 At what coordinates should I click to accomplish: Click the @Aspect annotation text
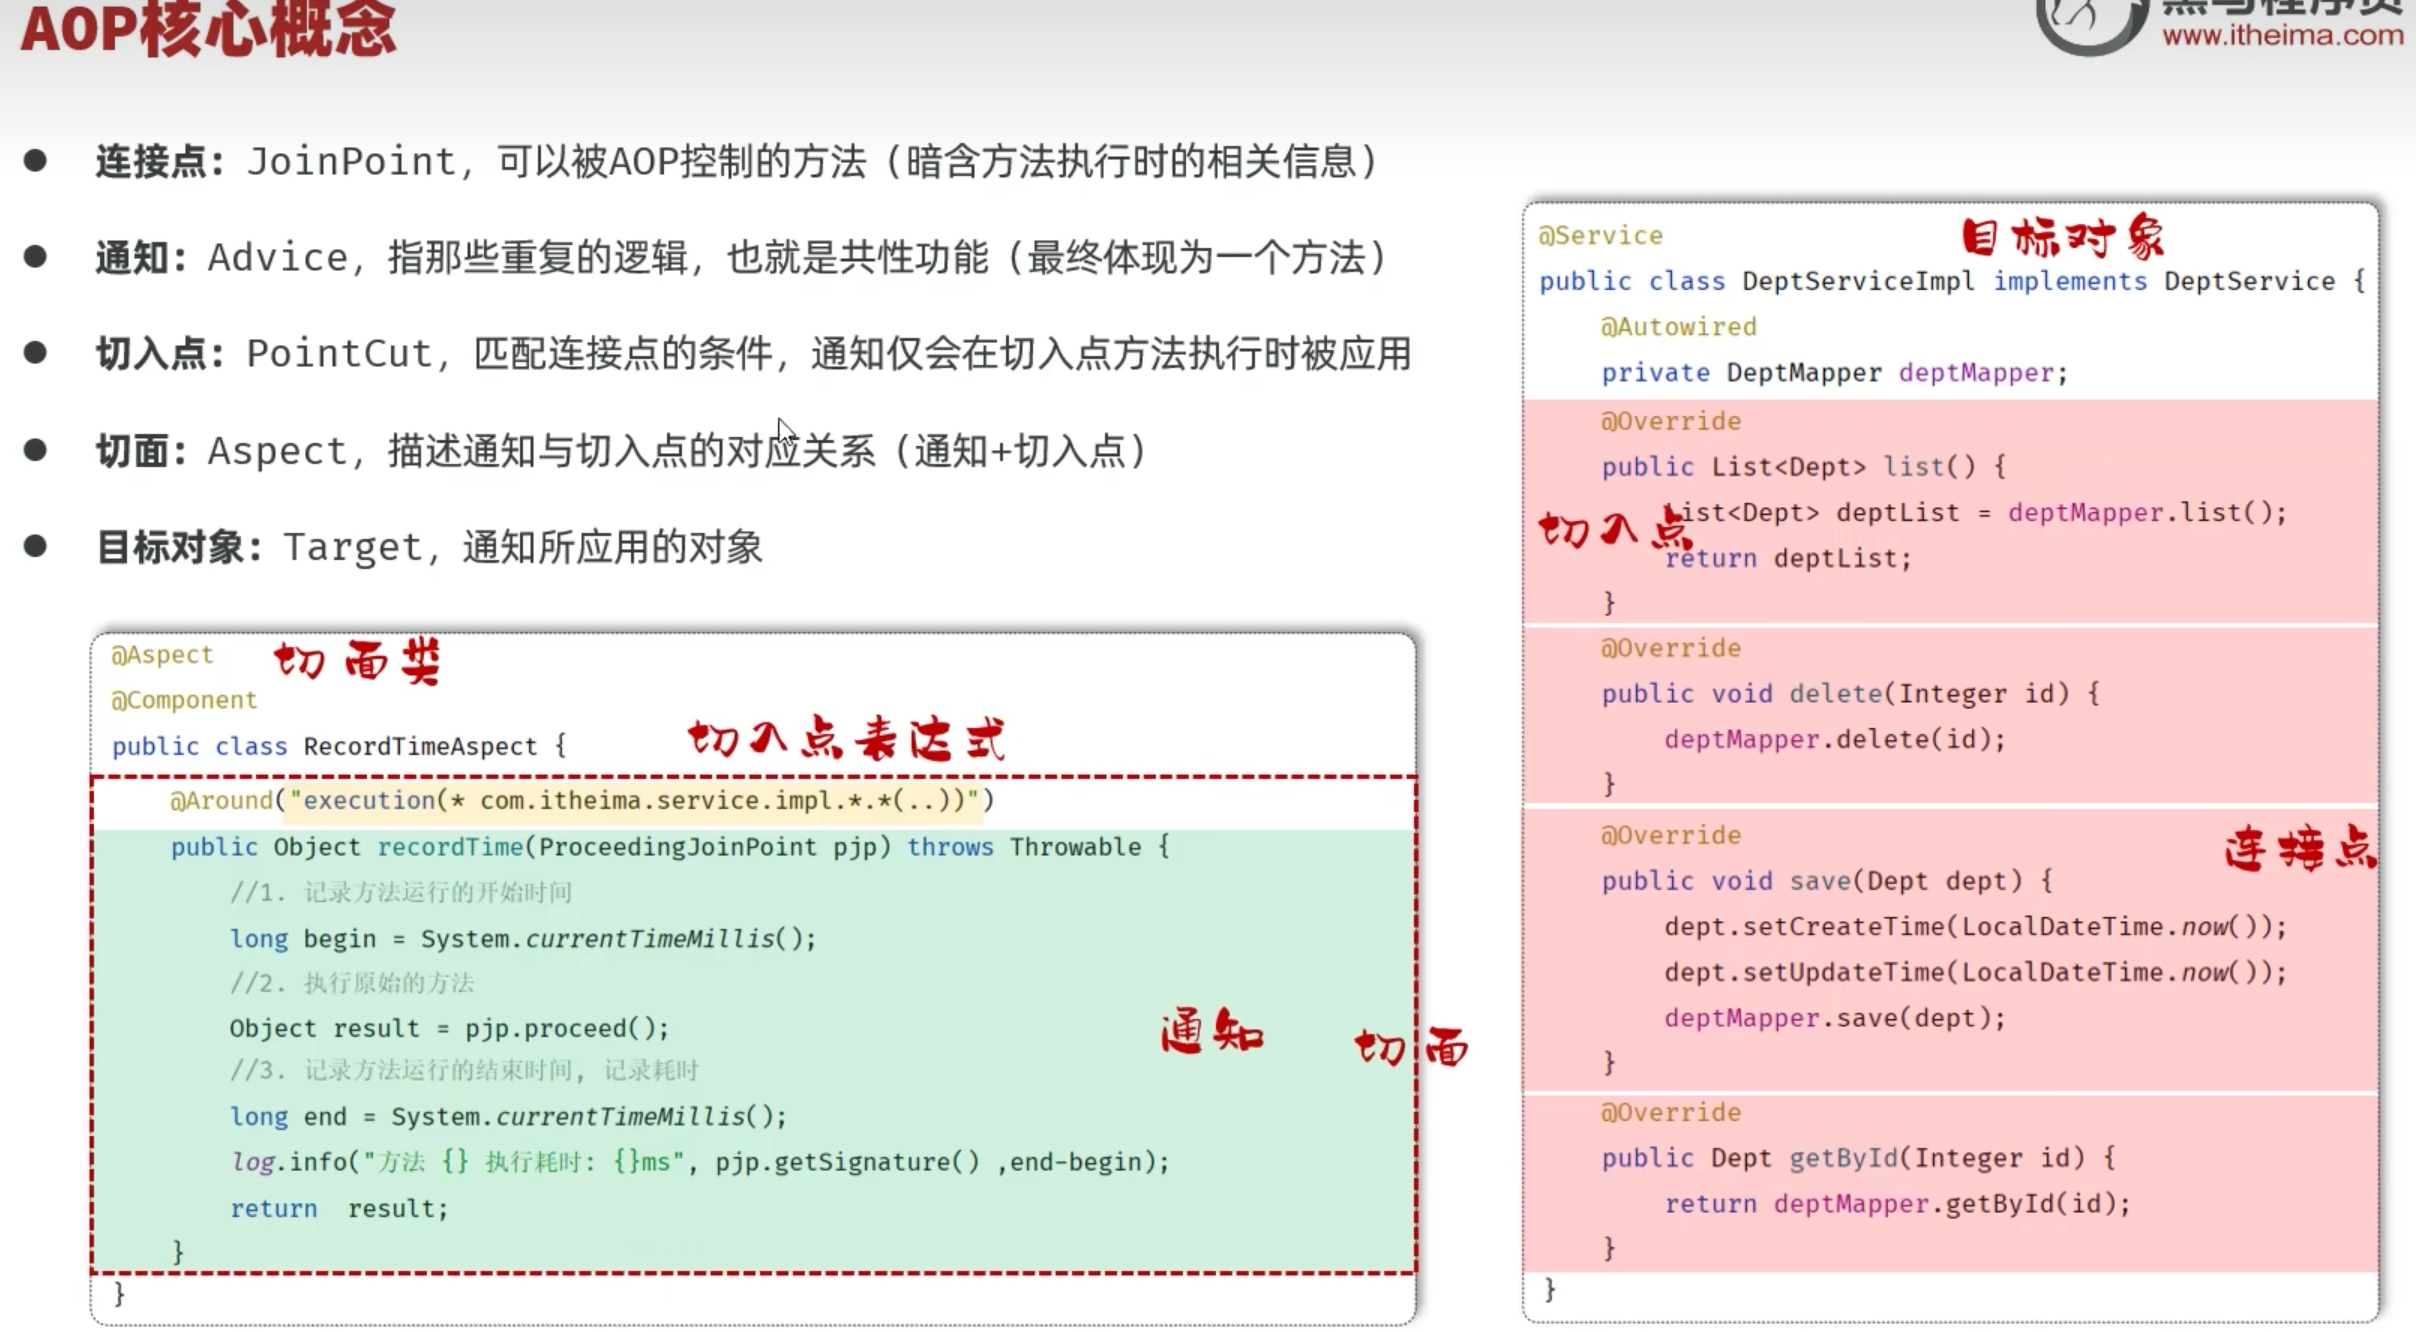[x=162, y=655]
